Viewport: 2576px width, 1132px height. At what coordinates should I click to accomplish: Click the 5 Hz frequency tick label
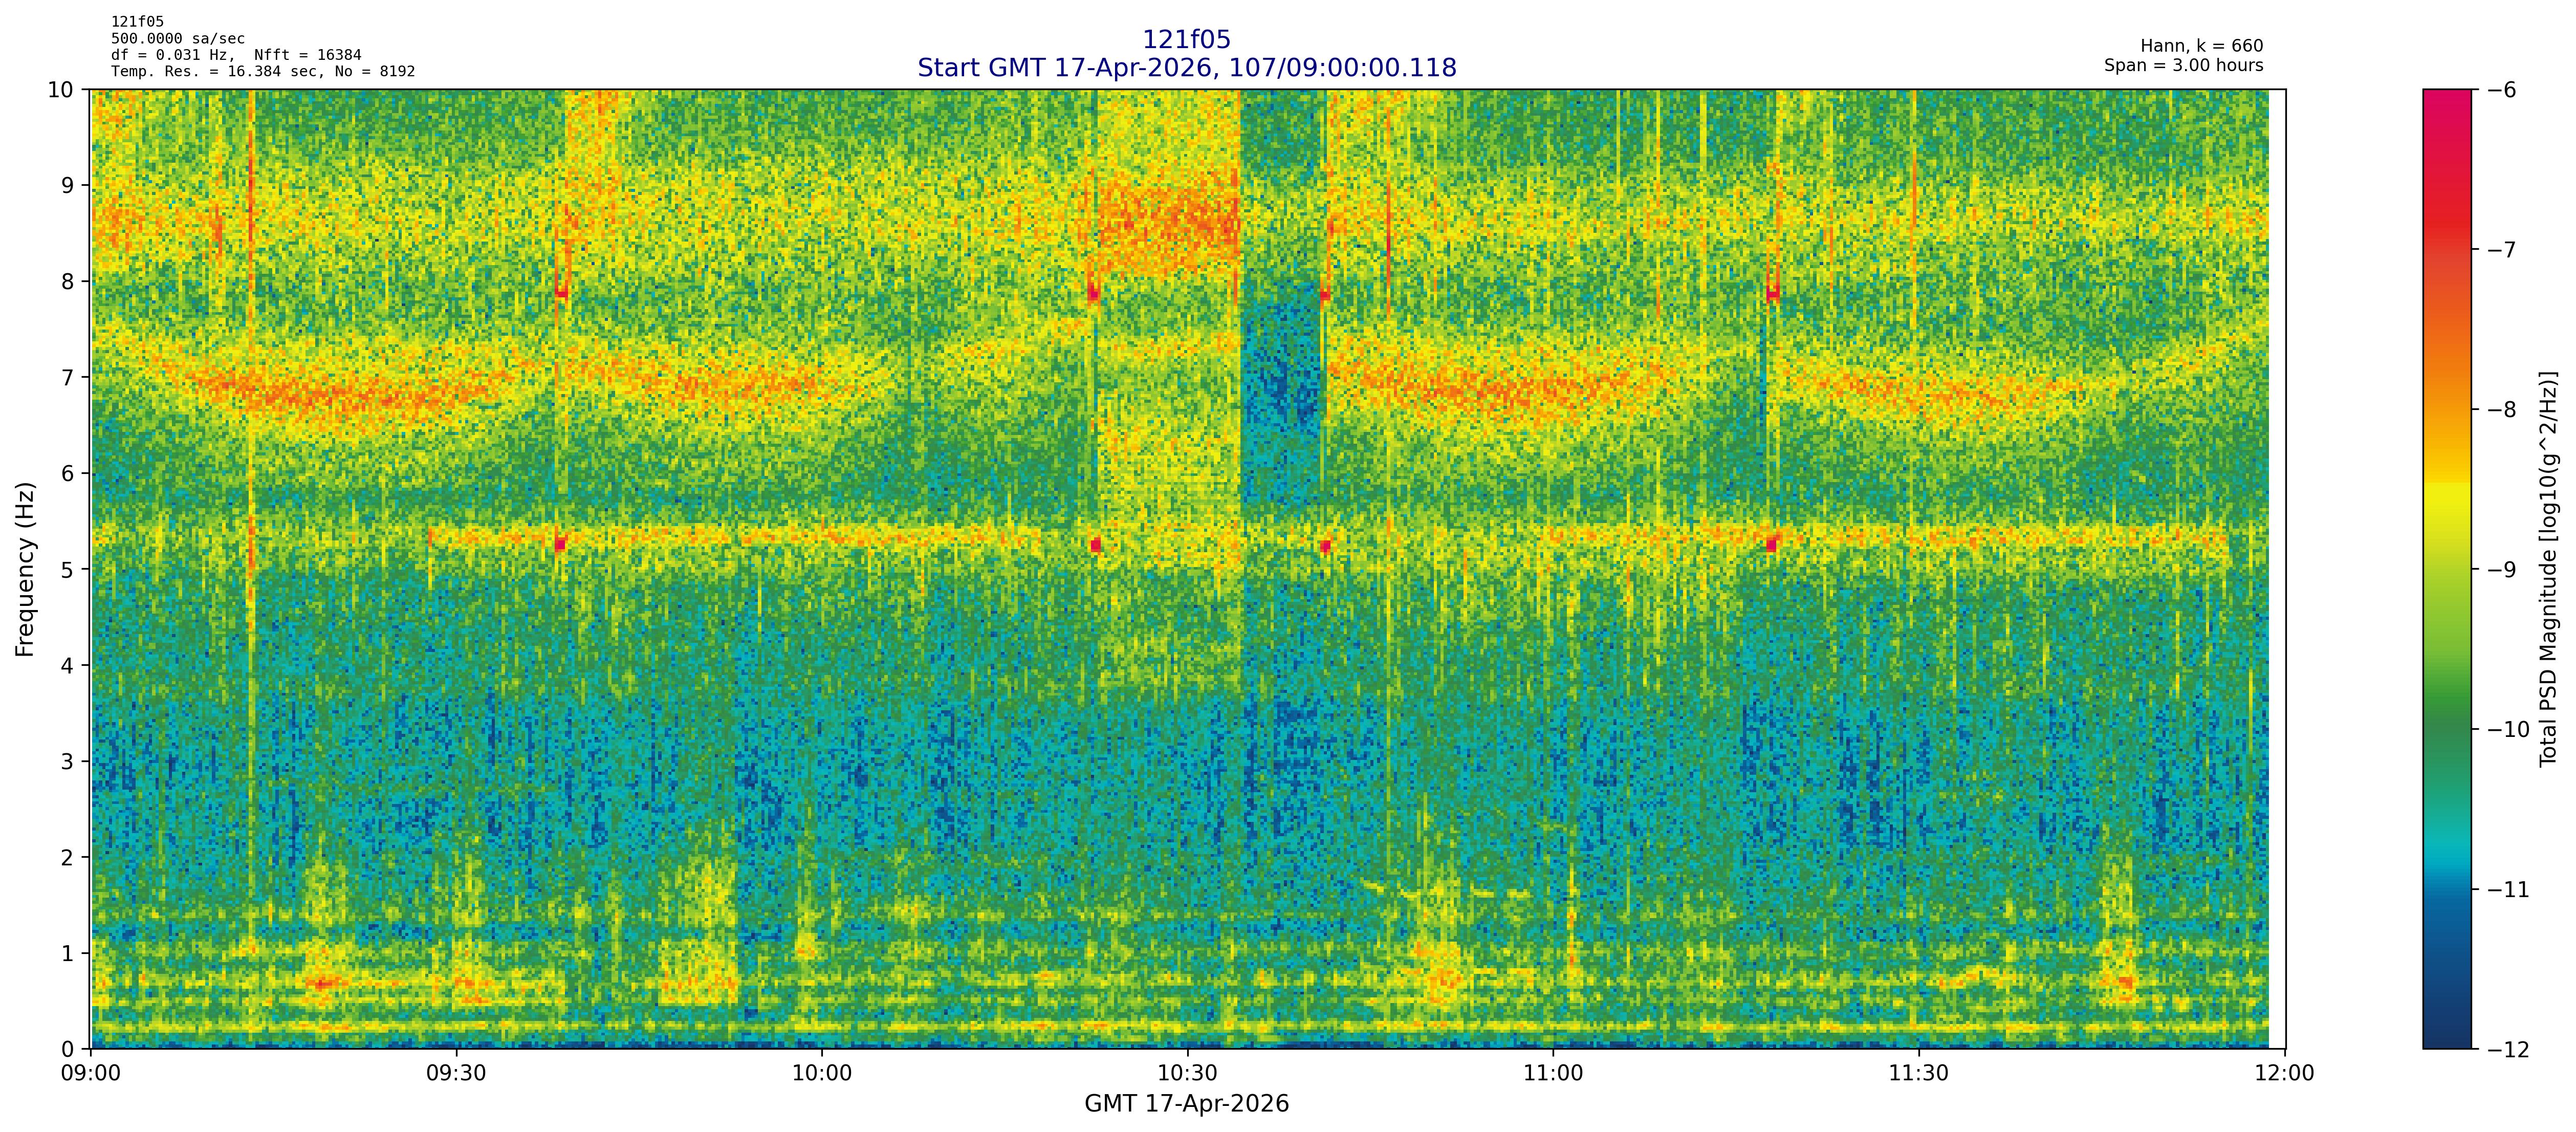[67, 570]
